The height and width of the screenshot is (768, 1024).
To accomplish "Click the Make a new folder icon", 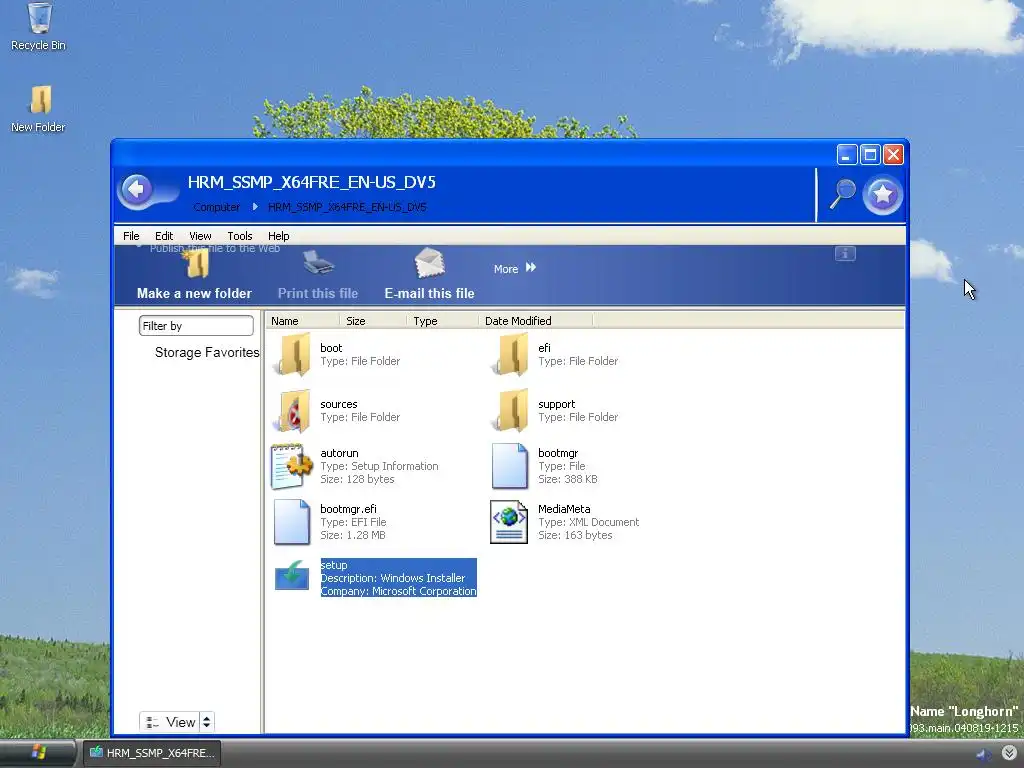I will coord(195,264).
